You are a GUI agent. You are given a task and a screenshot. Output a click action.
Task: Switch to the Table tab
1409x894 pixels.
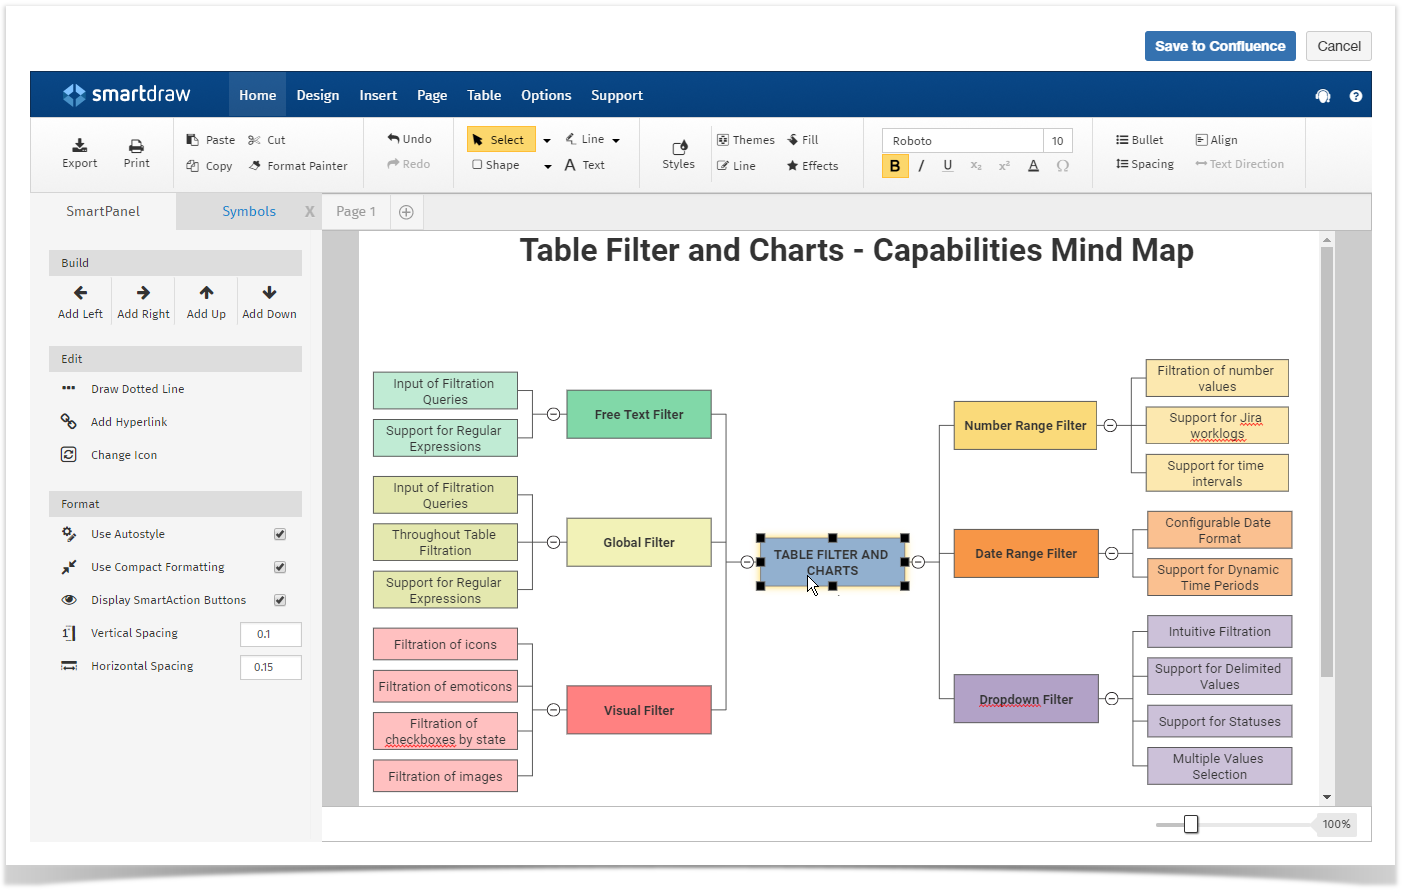(484, 95)
